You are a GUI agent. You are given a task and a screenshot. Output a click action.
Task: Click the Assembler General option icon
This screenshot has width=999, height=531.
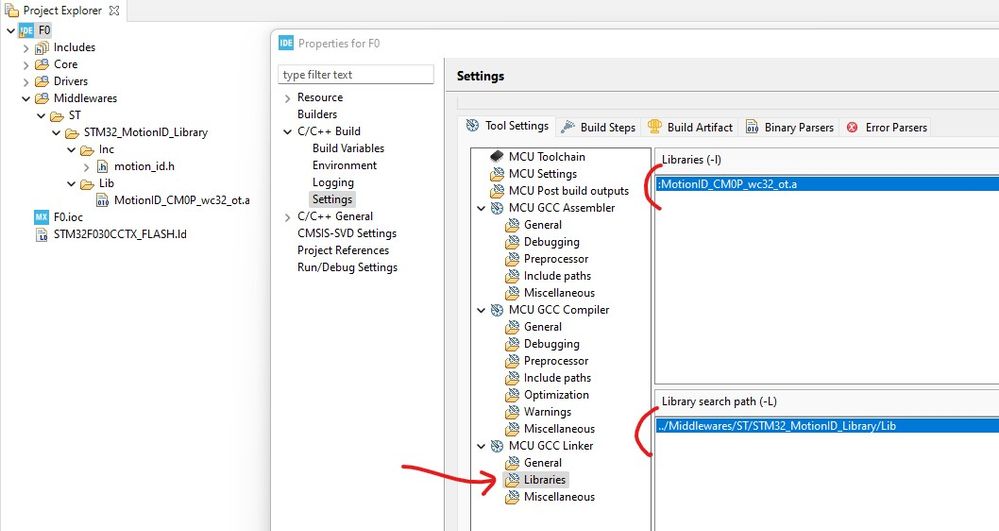click(512, 225)
